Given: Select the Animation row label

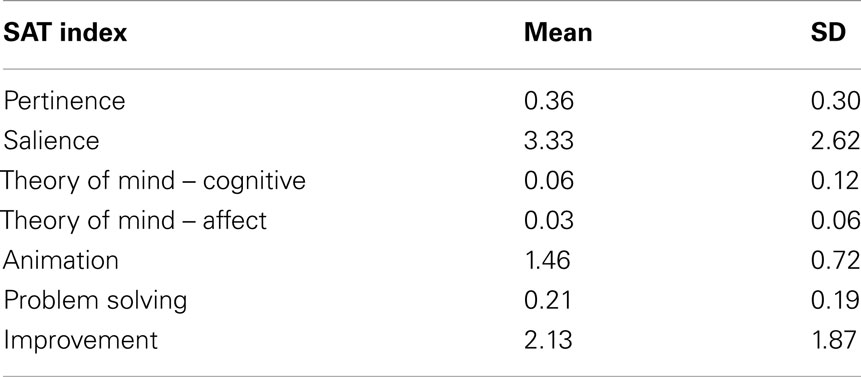Looking at the screenshot, I should [60, 260].
